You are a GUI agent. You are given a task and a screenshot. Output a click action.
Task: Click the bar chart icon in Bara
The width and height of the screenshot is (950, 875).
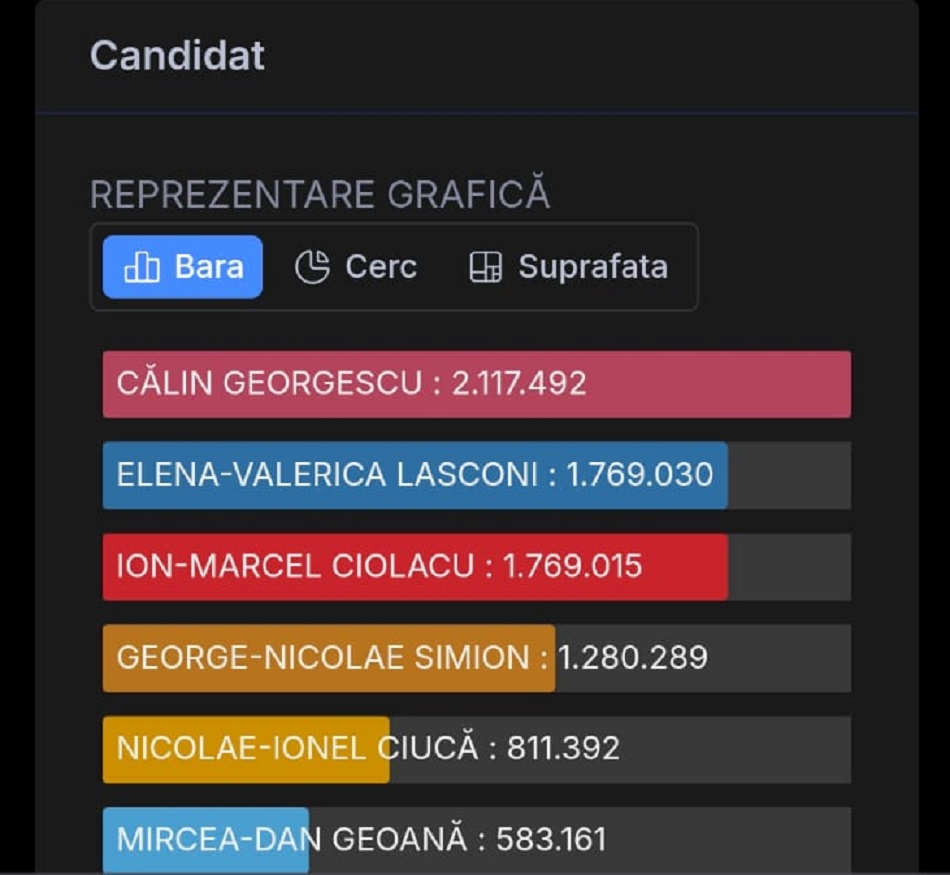tap(141, 267)
